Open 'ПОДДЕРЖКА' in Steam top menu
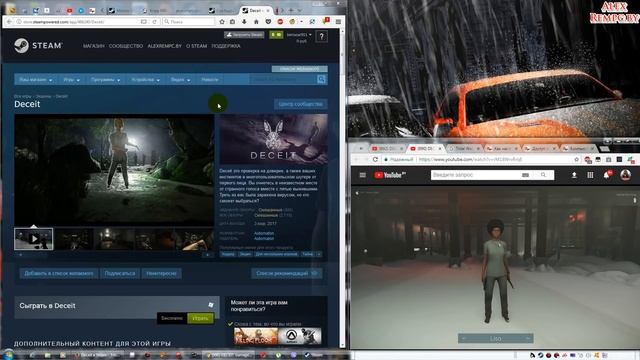Viewport: 640px width, 360px height. (226, 46)
